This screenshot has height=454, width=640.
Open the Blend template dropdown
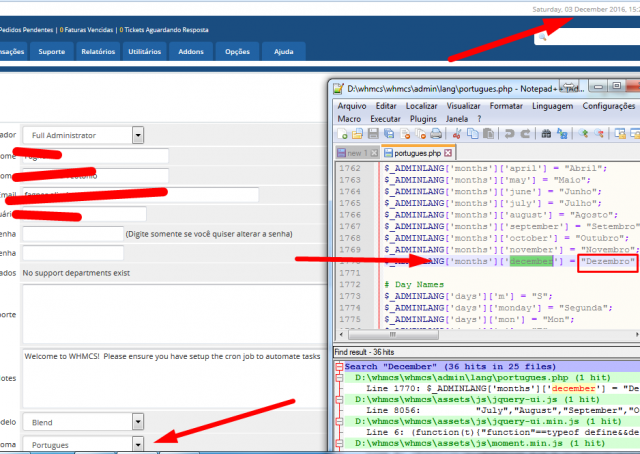[x=138, y=422]
